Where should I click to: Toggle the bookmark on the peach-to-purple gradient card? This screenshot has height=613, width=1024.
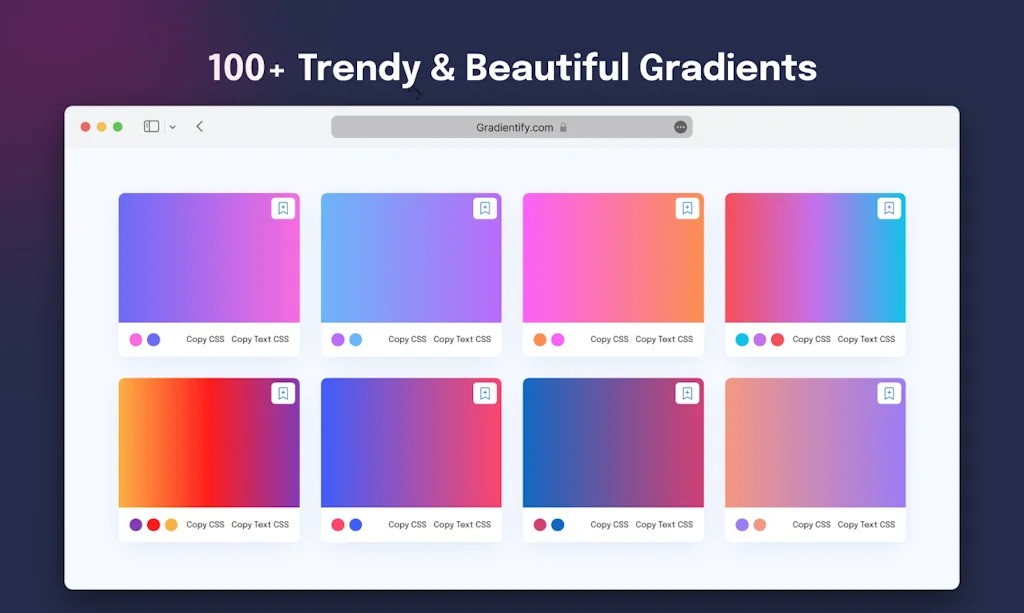click(x=889, y=393)
